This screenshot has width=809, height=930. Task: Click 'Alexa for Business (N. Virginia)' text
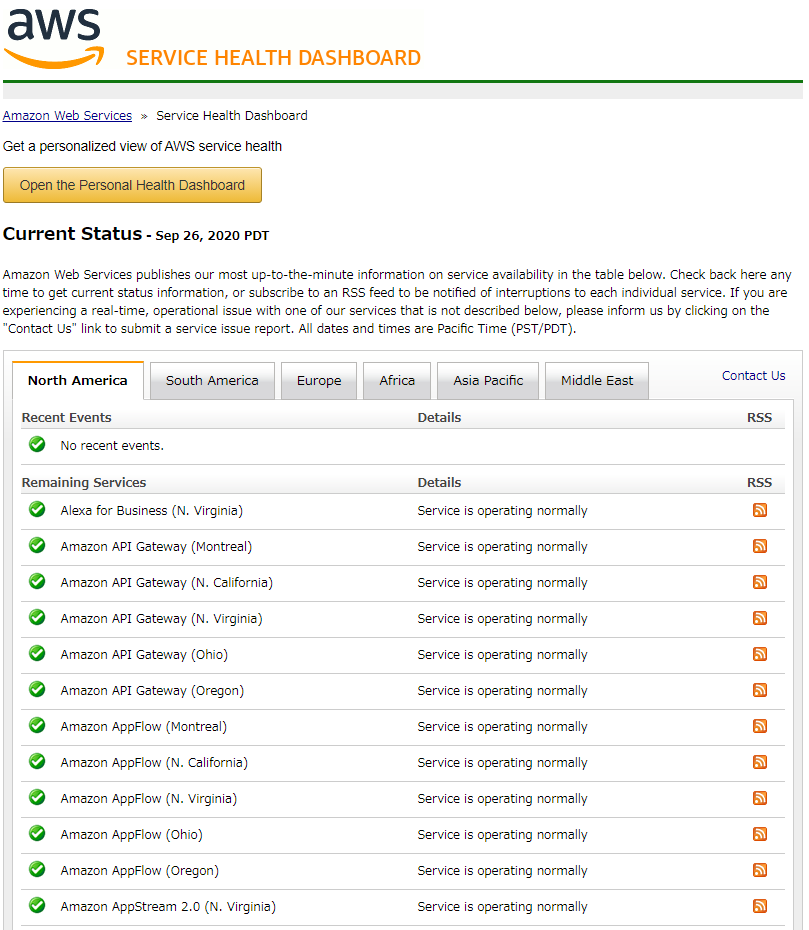[151, 511]
